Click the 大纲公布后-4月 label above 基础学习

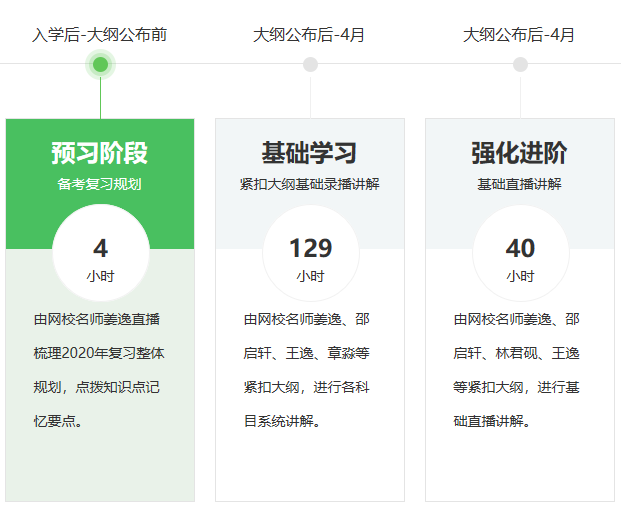[x=310, y=35]
